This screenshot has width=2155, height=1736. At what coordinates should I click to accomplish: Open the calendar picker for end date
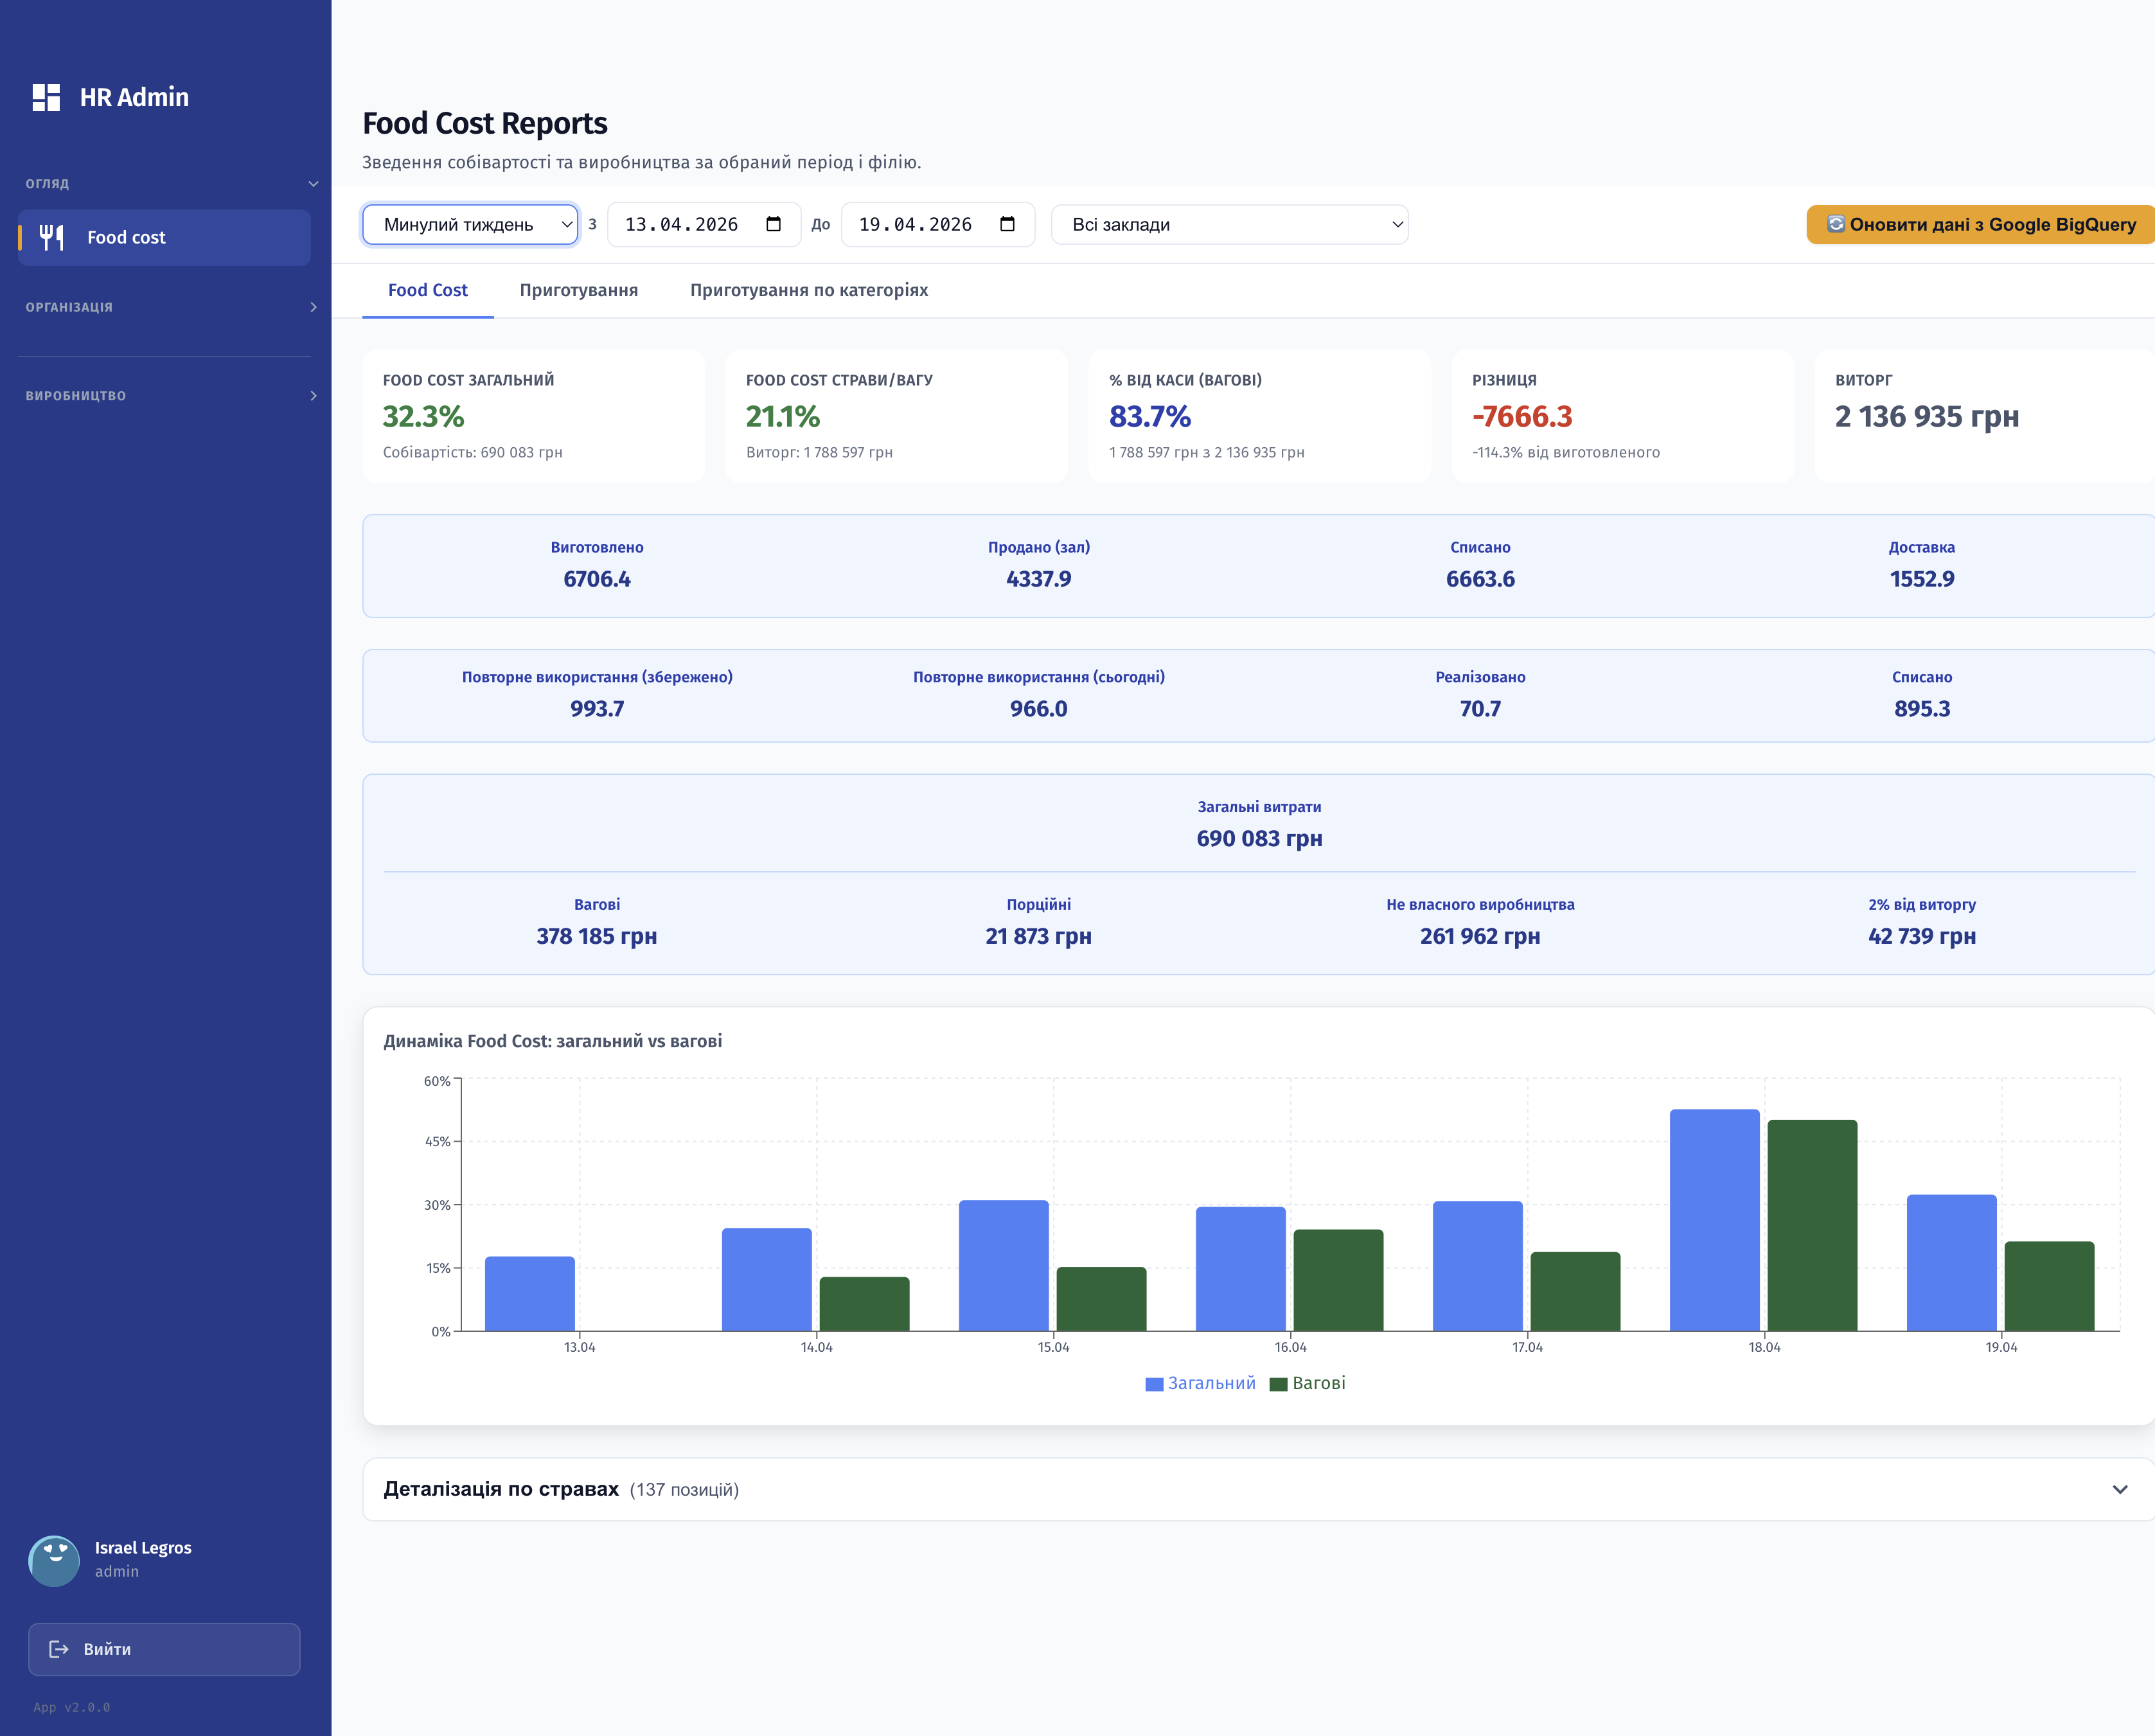coord(1007,224)
